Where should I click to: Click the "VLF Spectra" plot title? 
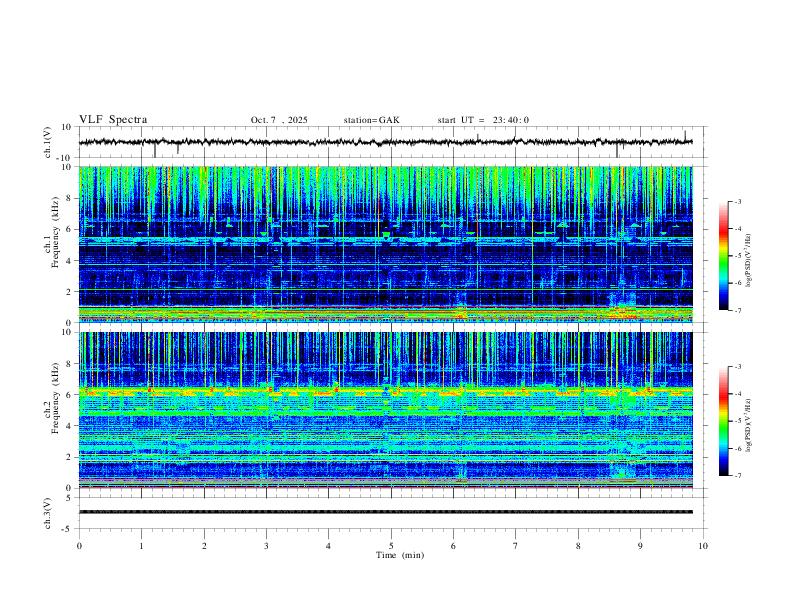point(113,120)
